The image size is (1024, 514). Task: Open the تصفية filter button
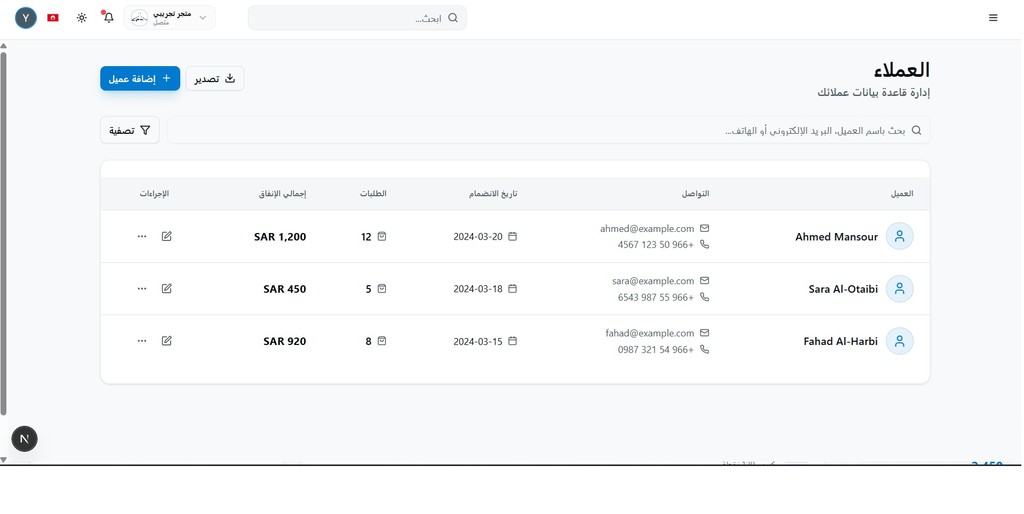(x=129, y=130)
